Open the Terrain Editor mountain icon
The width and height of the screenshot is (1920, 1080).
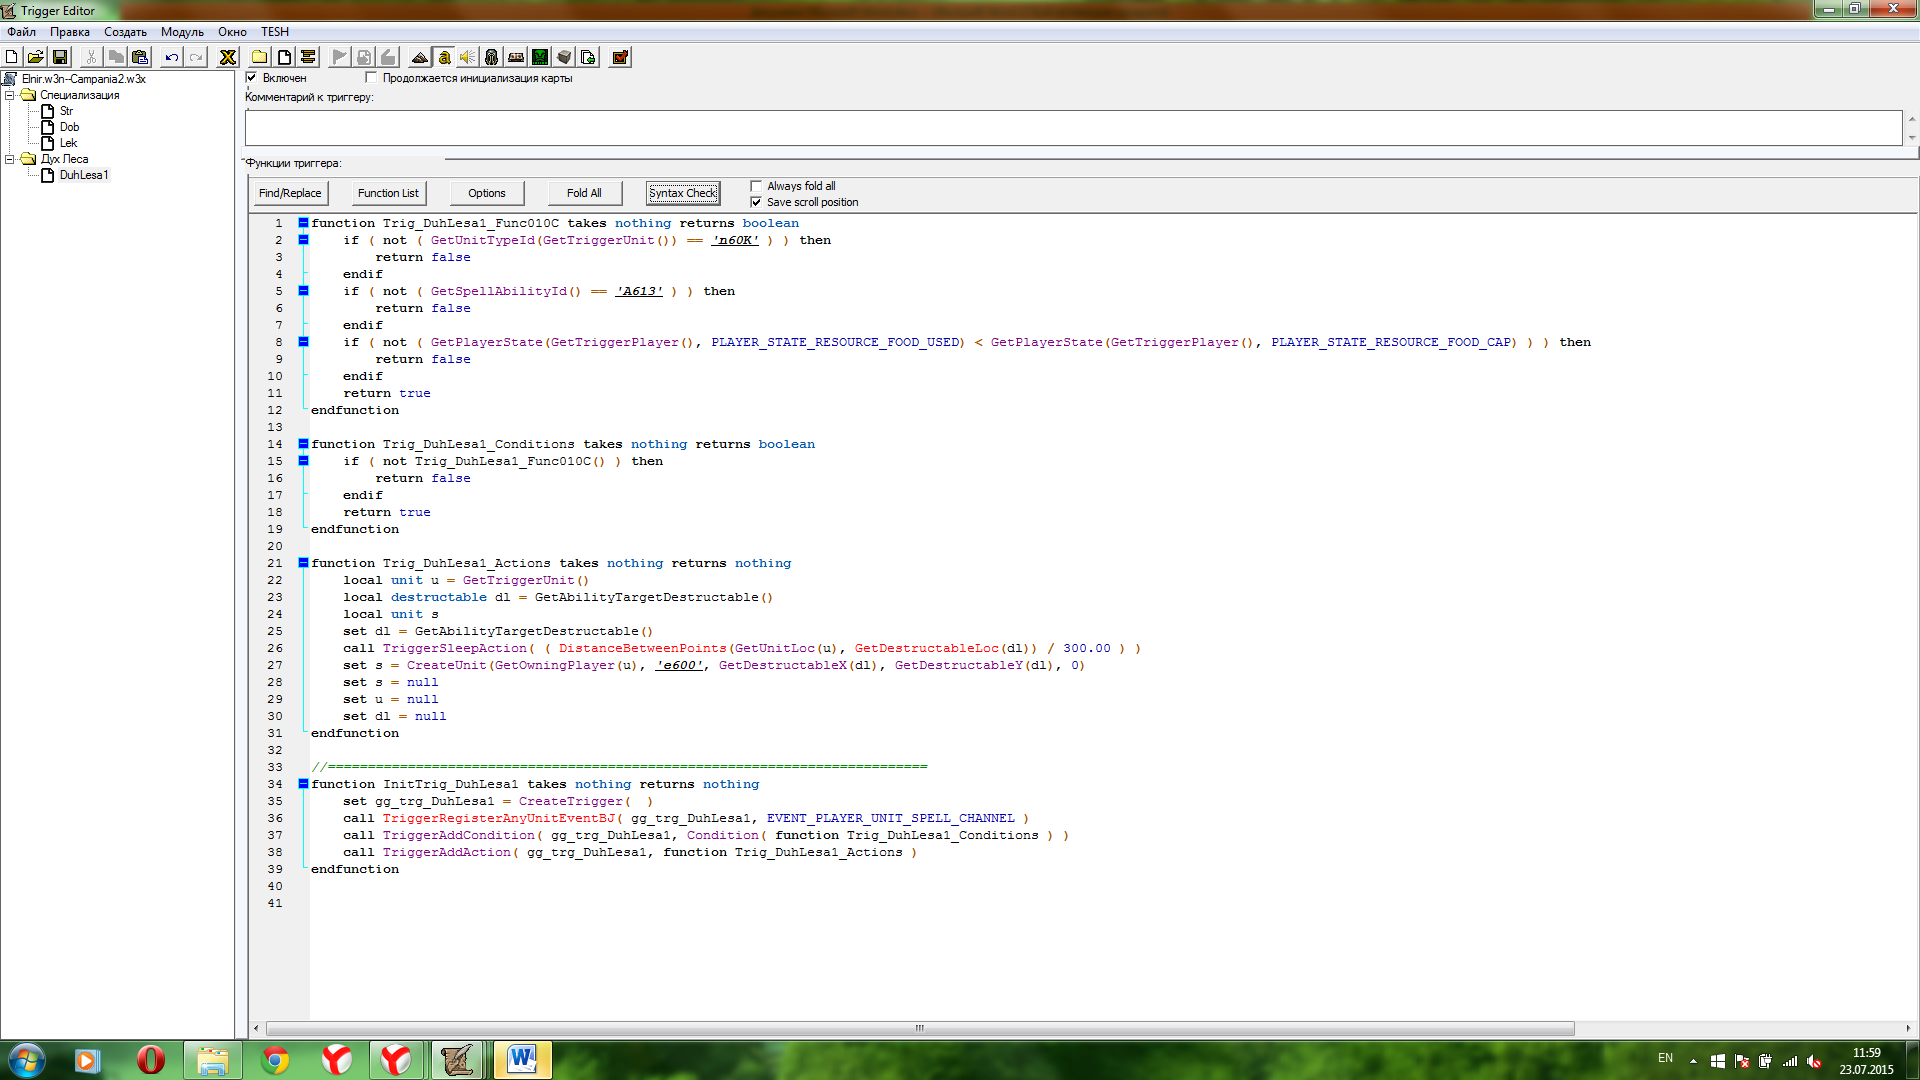(420, 57)
